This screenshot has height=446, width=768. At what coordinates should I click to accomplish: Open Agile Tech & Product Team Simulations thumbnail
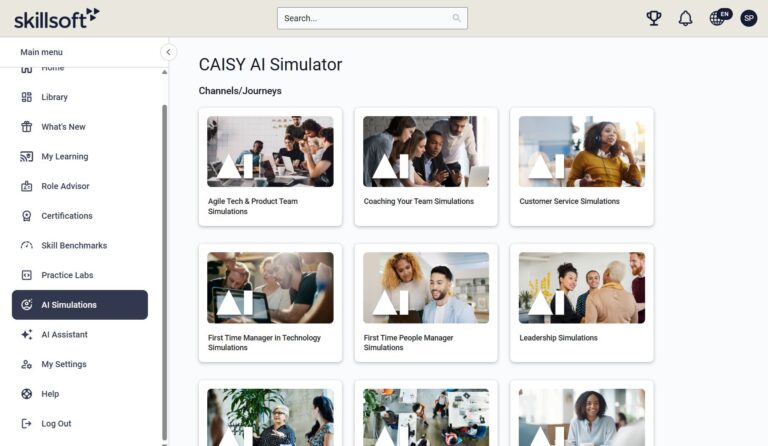[x=270, y=151]
